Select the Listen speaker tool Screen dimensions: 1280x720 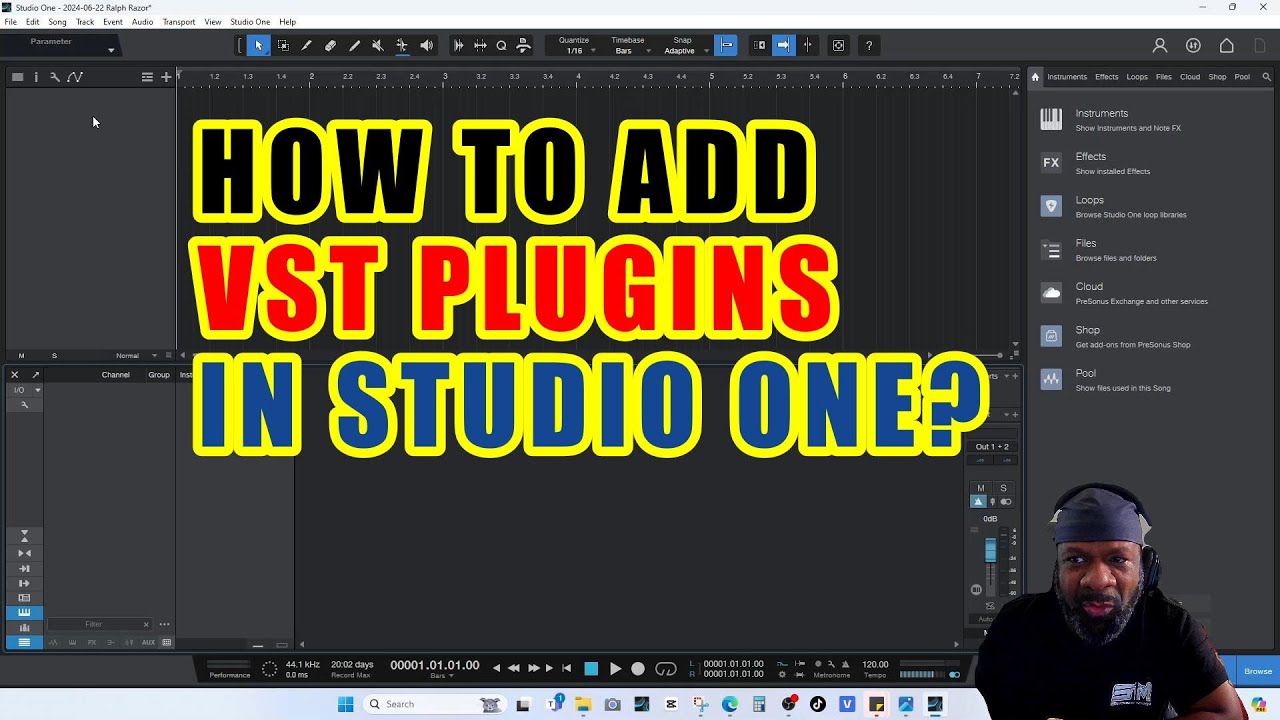(x=426, y=45)
